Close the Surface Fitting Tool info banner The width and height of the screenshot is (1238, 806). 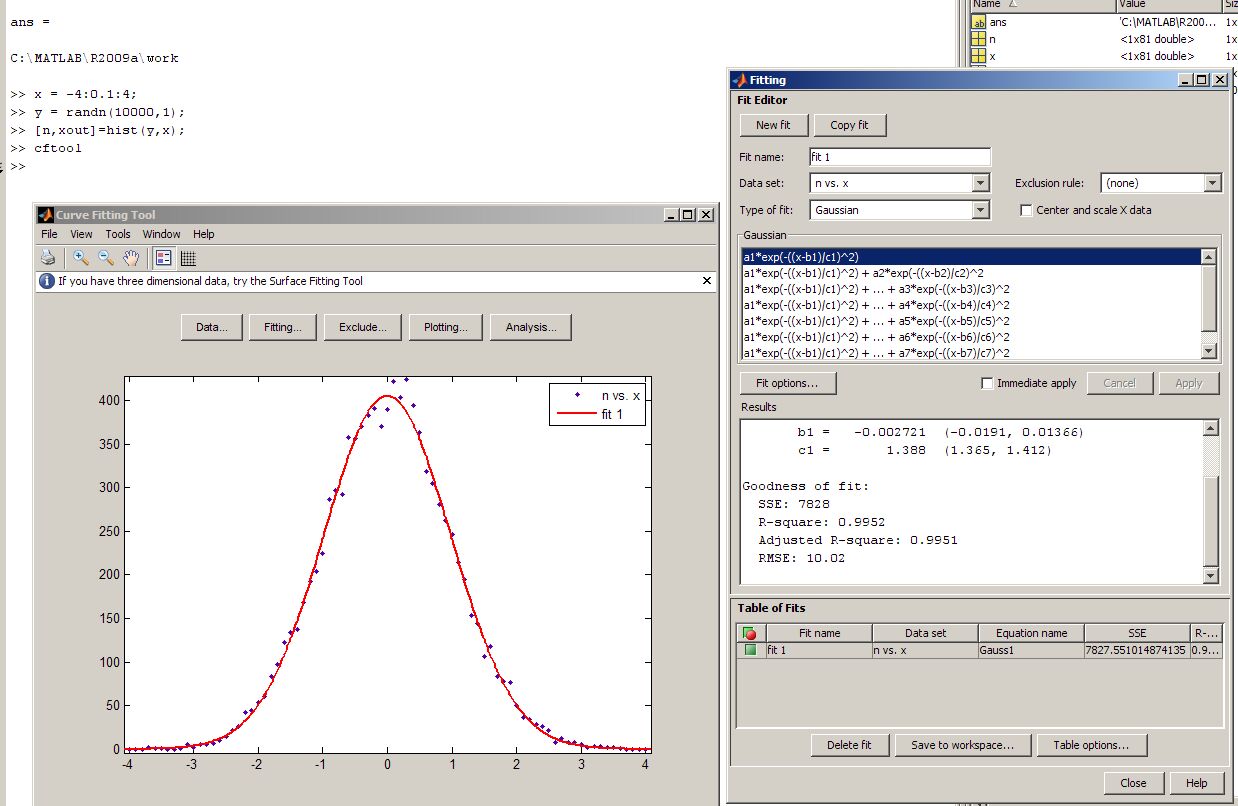(707, 281)
